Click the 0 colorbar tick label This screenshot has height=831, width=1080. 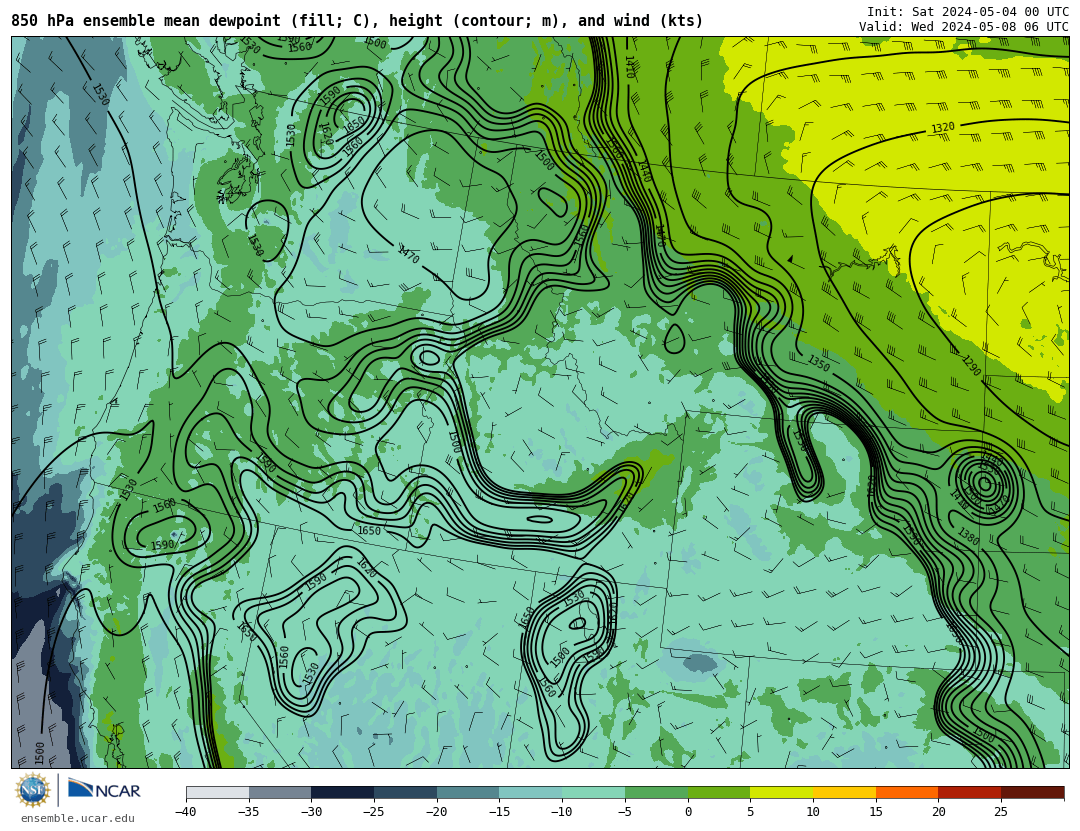point(688,812)
